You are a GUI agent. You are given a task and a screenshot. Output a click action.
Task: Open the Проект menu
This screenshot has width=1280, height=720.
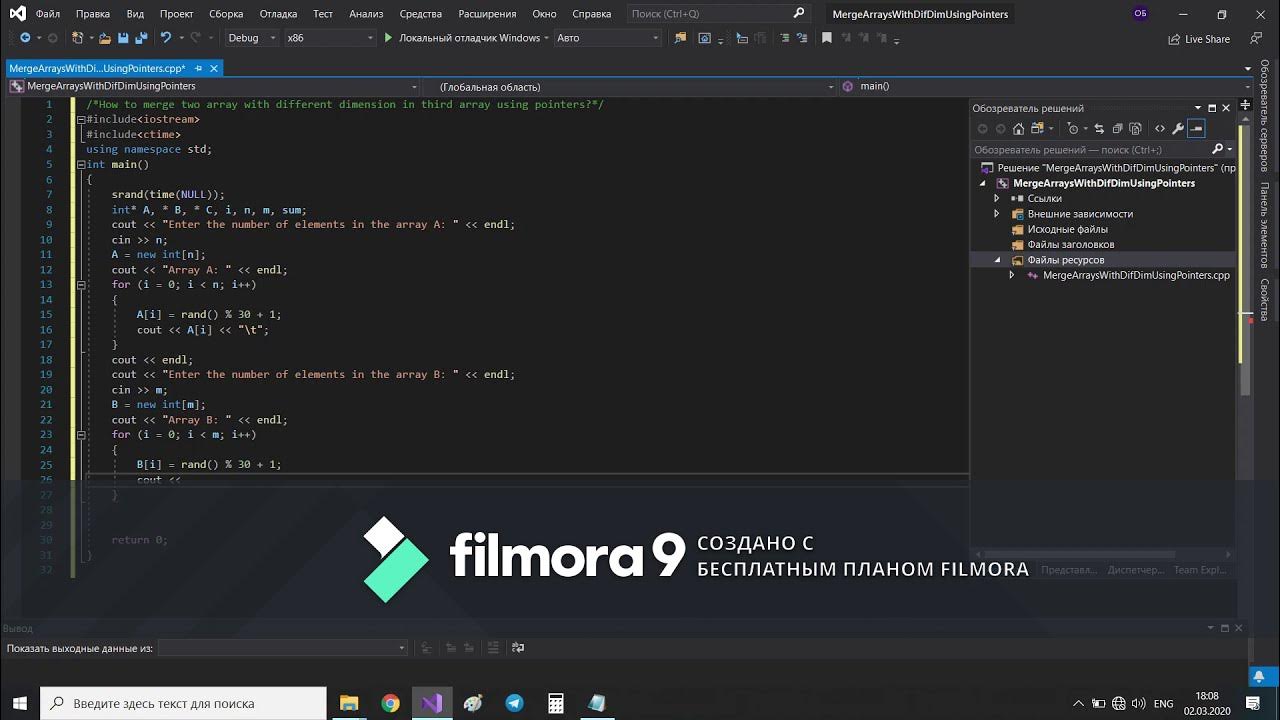(176, 14)
